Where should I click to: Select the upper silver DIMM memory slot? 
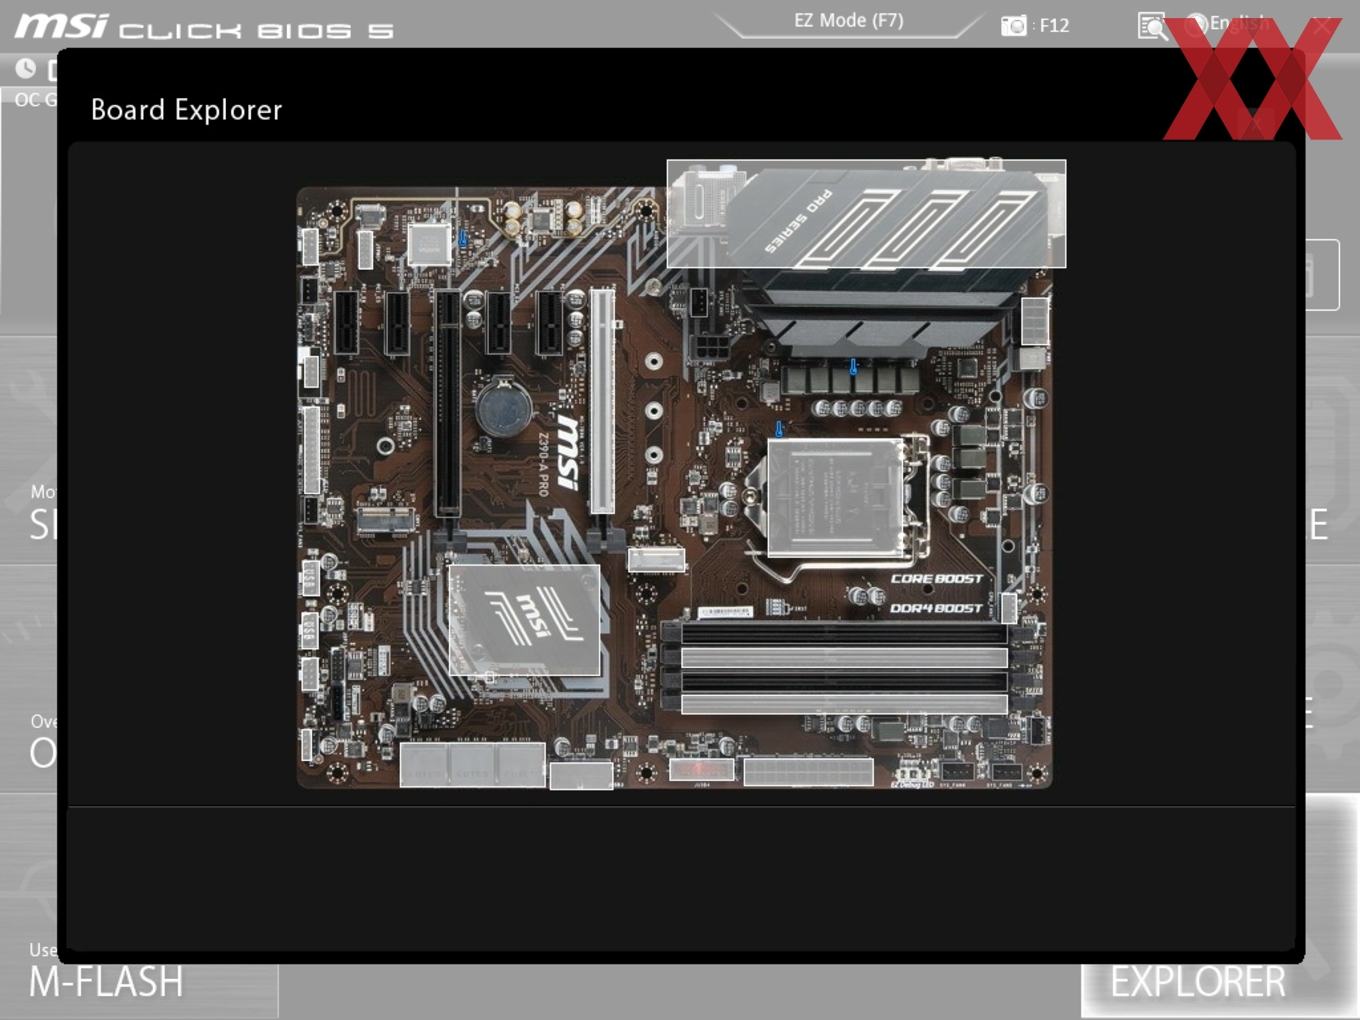pyautogui.click(x=845, y=657)
